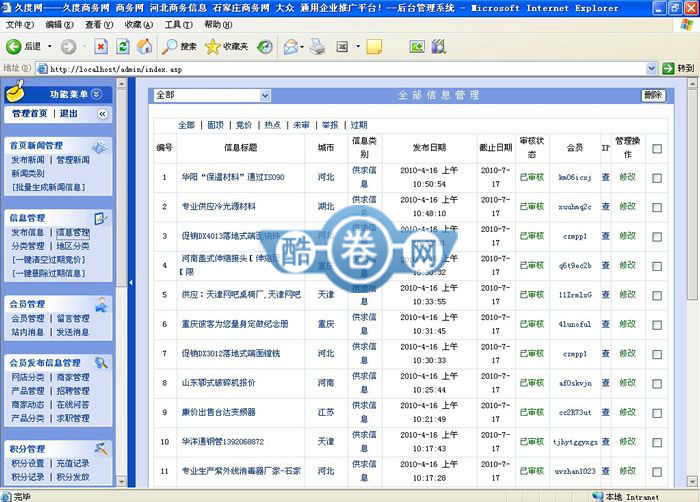Image resolution: width=700 pixels, height=502 pixels.
Task: Open the Favorites star toolbar button
Action: tap(226, 46)
